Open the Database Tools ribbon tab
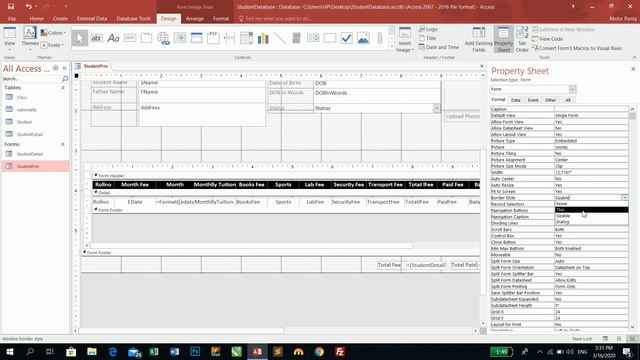Viewport: 640px width, 360px height. (133, 19)
